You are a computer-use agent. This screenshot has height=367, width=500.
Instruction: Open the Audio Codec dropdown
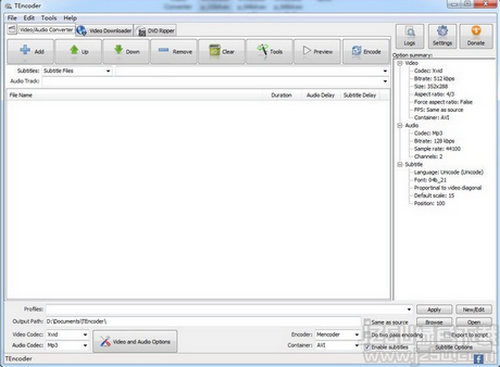point(67,345)
